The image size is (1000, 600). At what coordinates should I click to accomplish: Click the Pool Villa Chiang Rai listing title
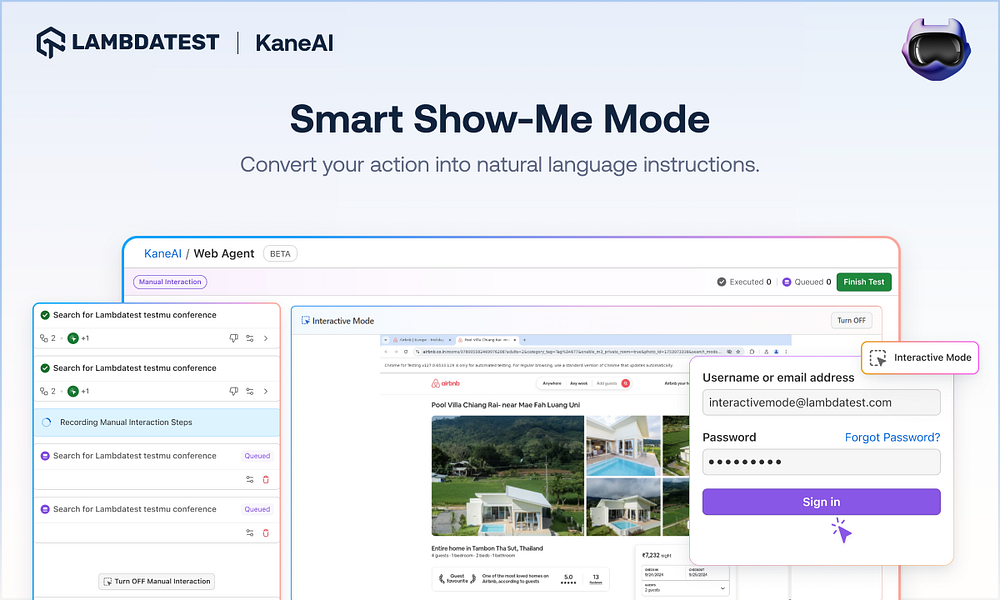[506, 405]
